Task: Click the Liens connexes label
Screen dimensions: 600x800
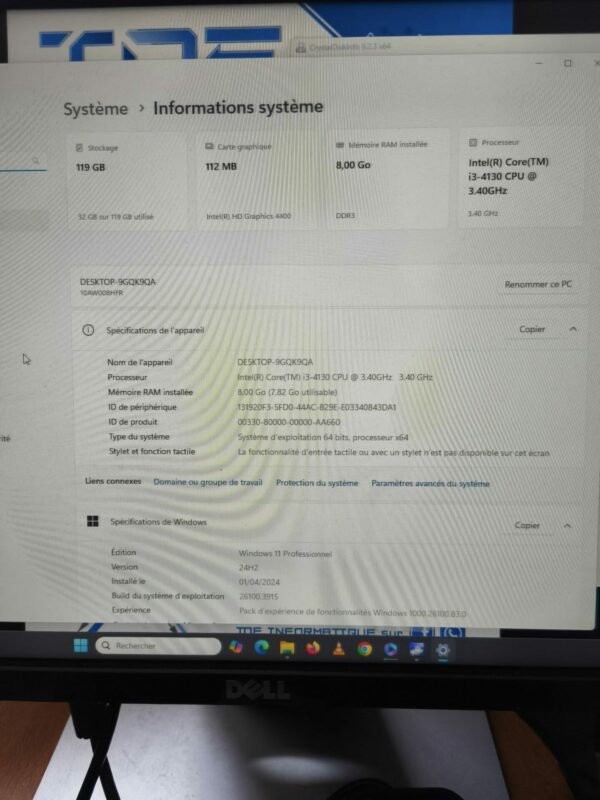Action: click(x=113, y=481)
